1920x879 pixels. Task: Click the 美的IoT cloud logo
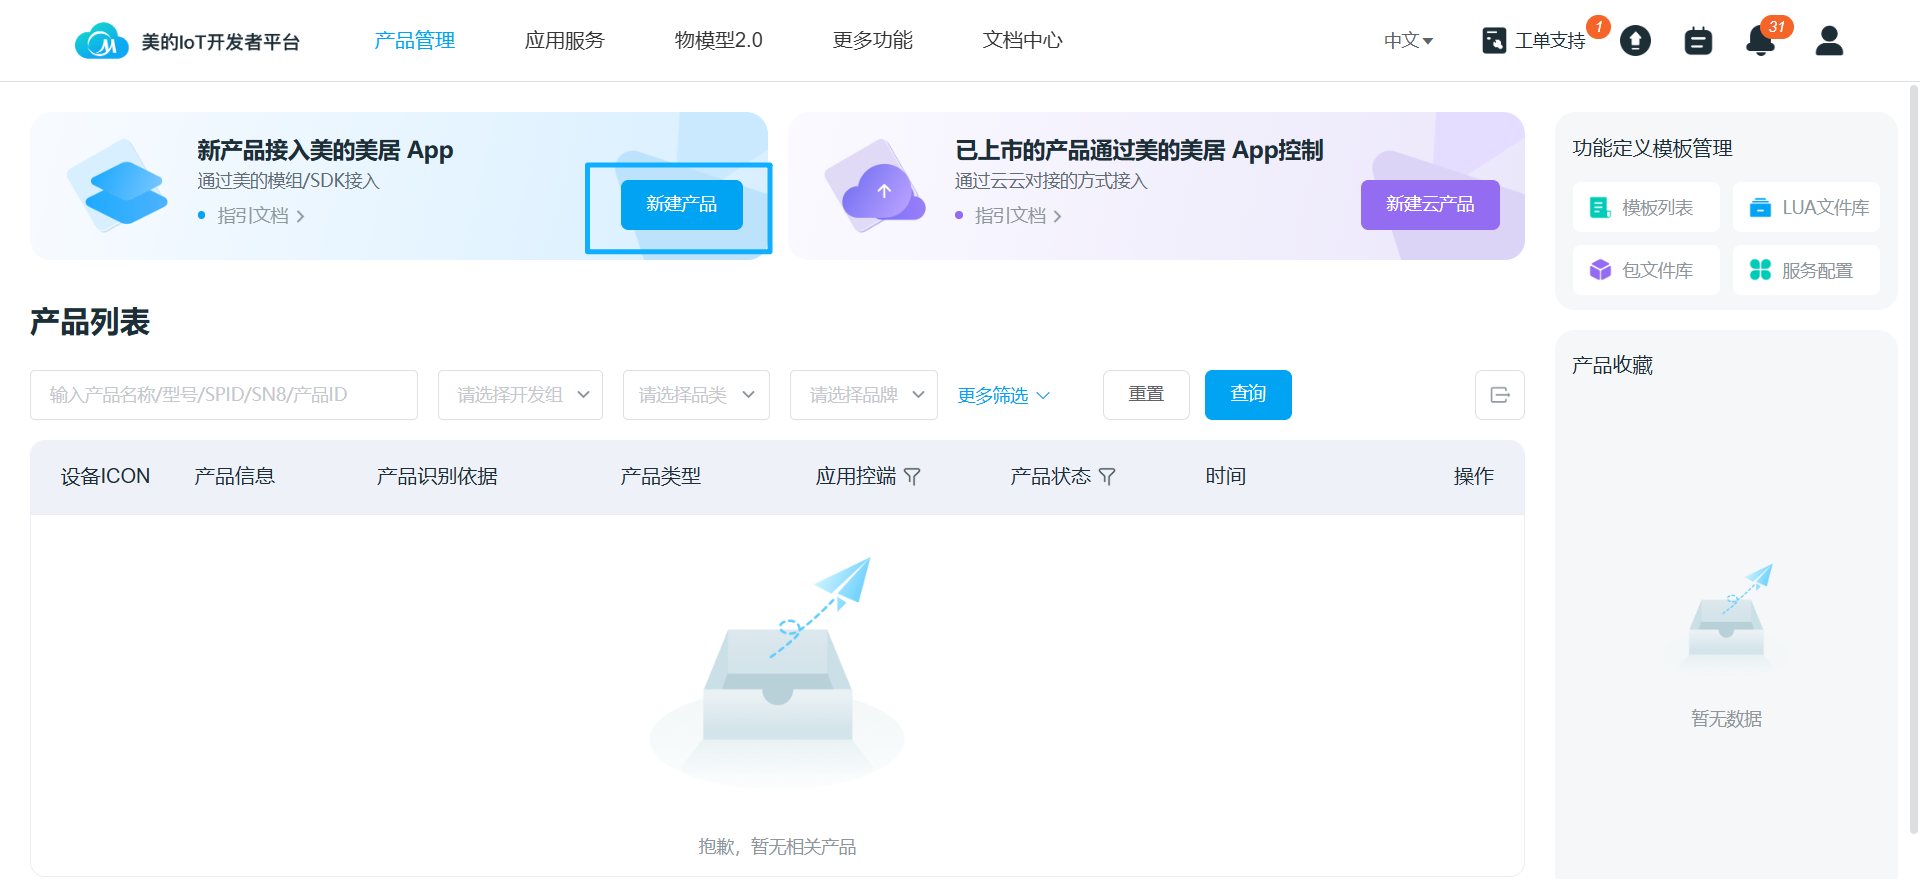(101, 41)
